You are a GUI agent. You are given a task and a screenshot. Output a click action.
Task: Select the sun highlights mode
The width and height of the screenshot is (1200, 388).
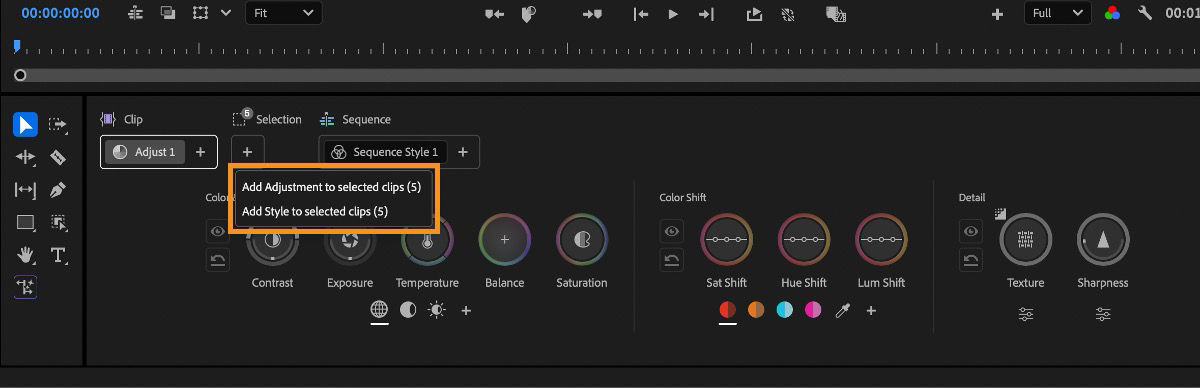[x=437, y=310]
